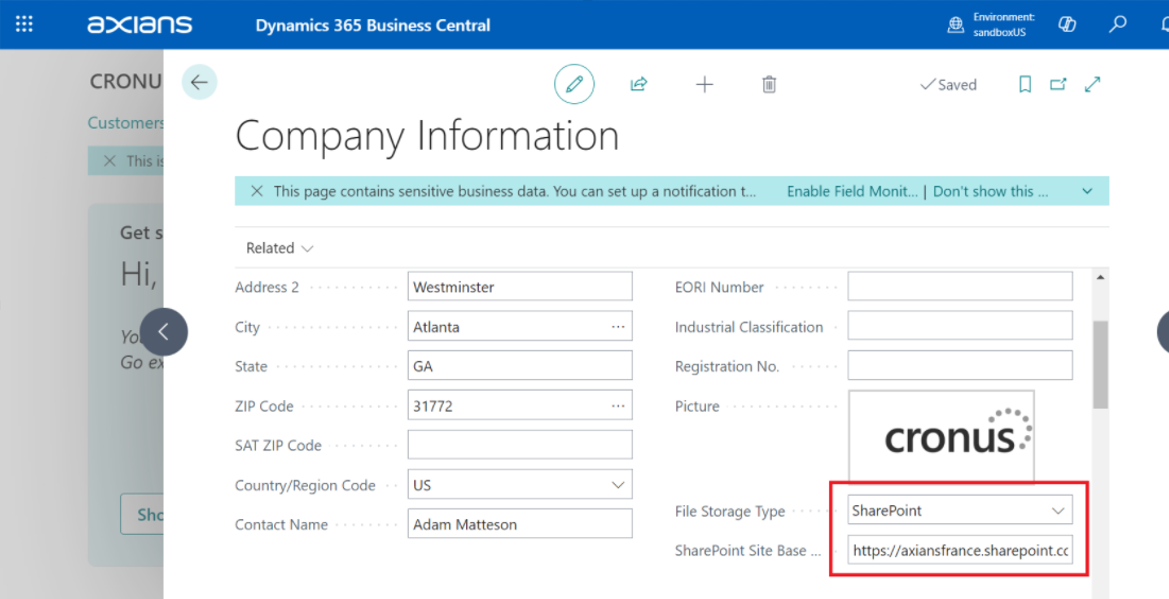This screenshot has height=599, width=1169.
Task: Expand the notification banner chevron
Action: click(x=1087, y=191)
